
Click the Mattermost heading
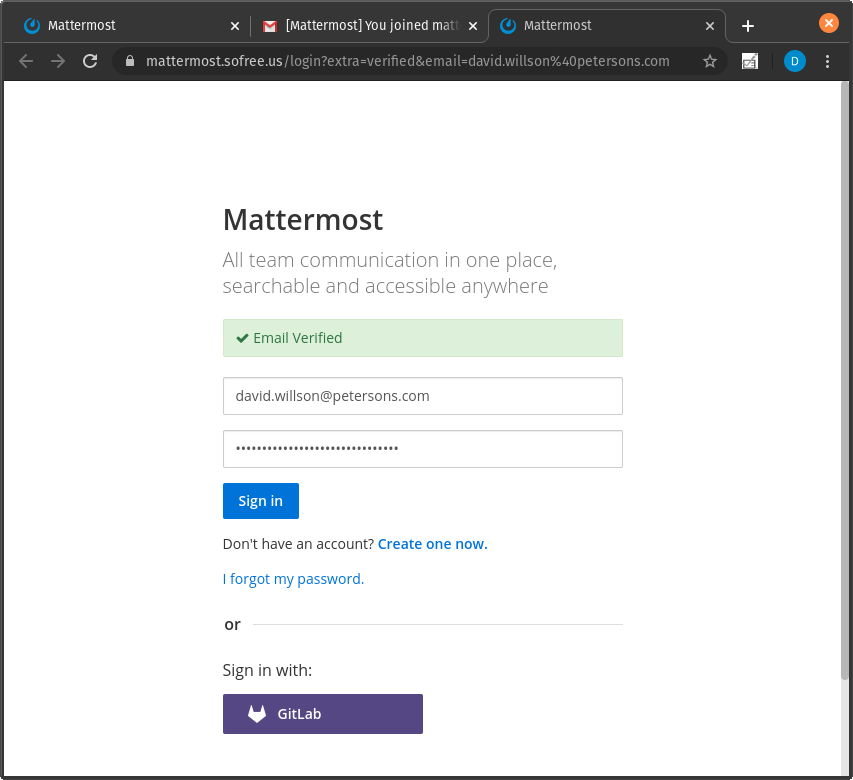tap(302, 220)
